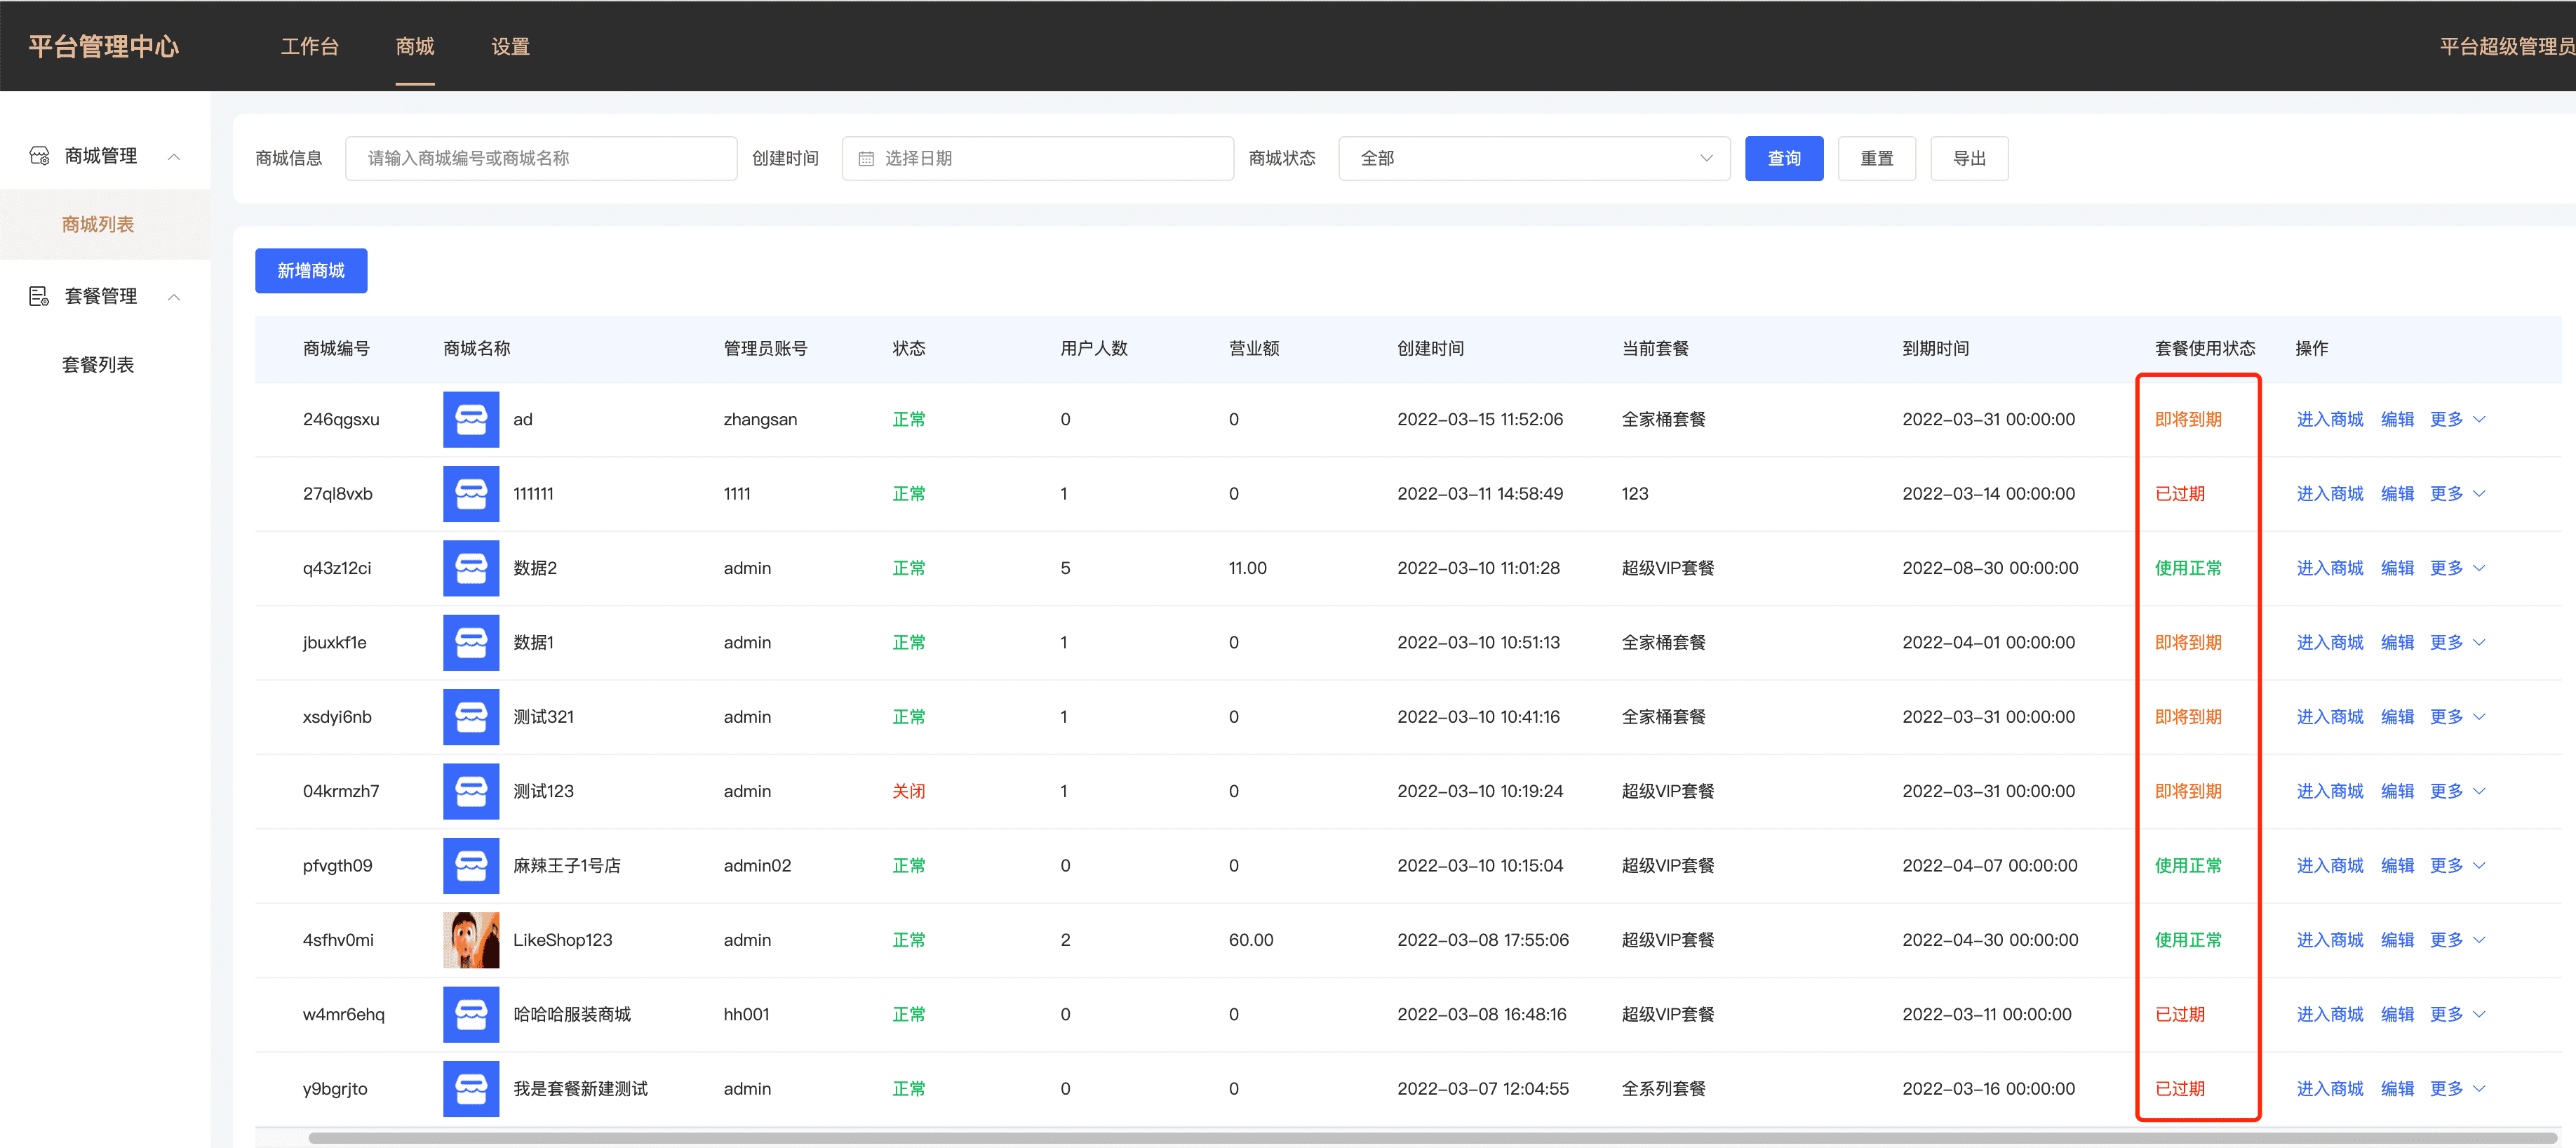
Task: Click 进入商城 for 哈哈哈服装商城
Action: 2330,1014
